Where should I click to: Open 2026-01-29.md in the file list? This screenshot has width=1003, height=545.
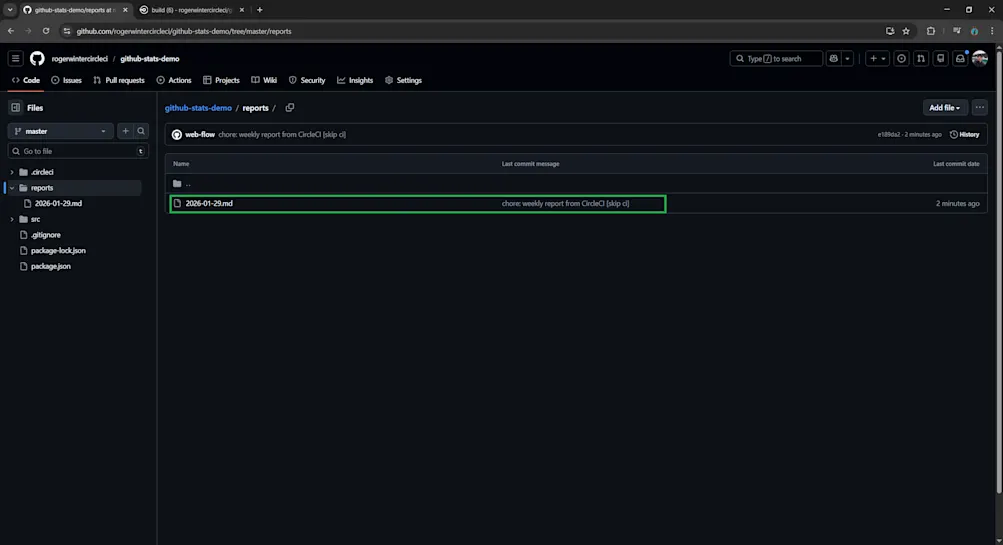209,203
